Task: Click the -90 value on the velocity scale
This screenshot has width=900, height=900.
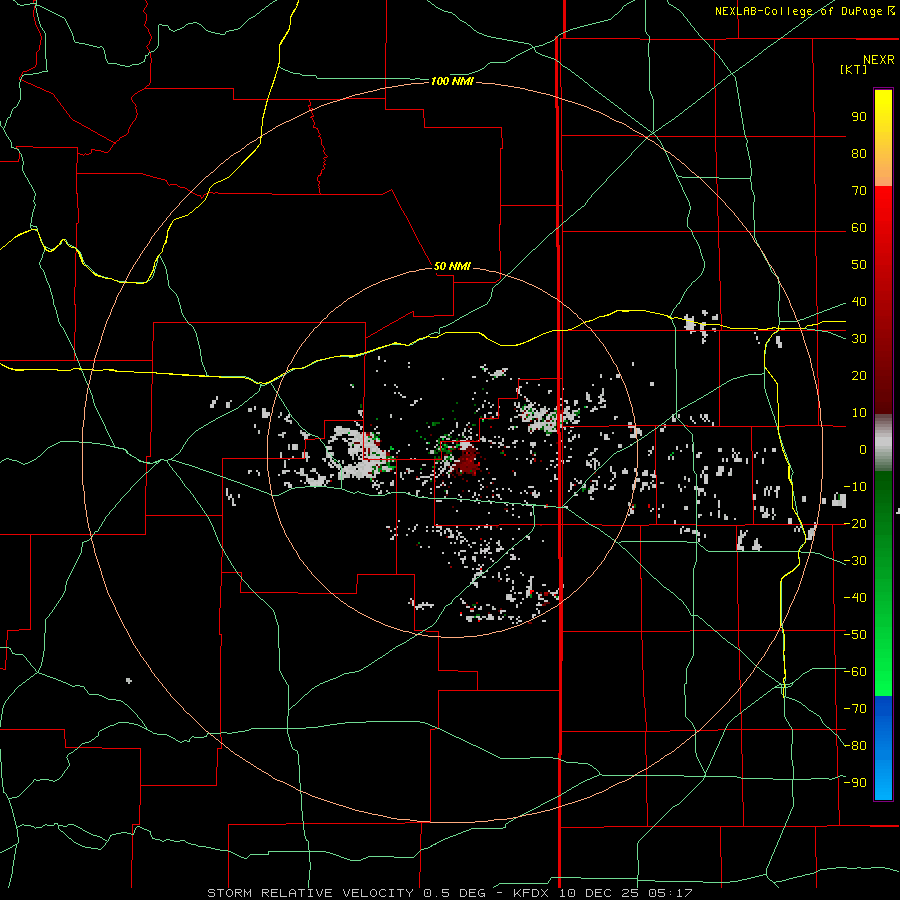Action: (x=855, y=783)
